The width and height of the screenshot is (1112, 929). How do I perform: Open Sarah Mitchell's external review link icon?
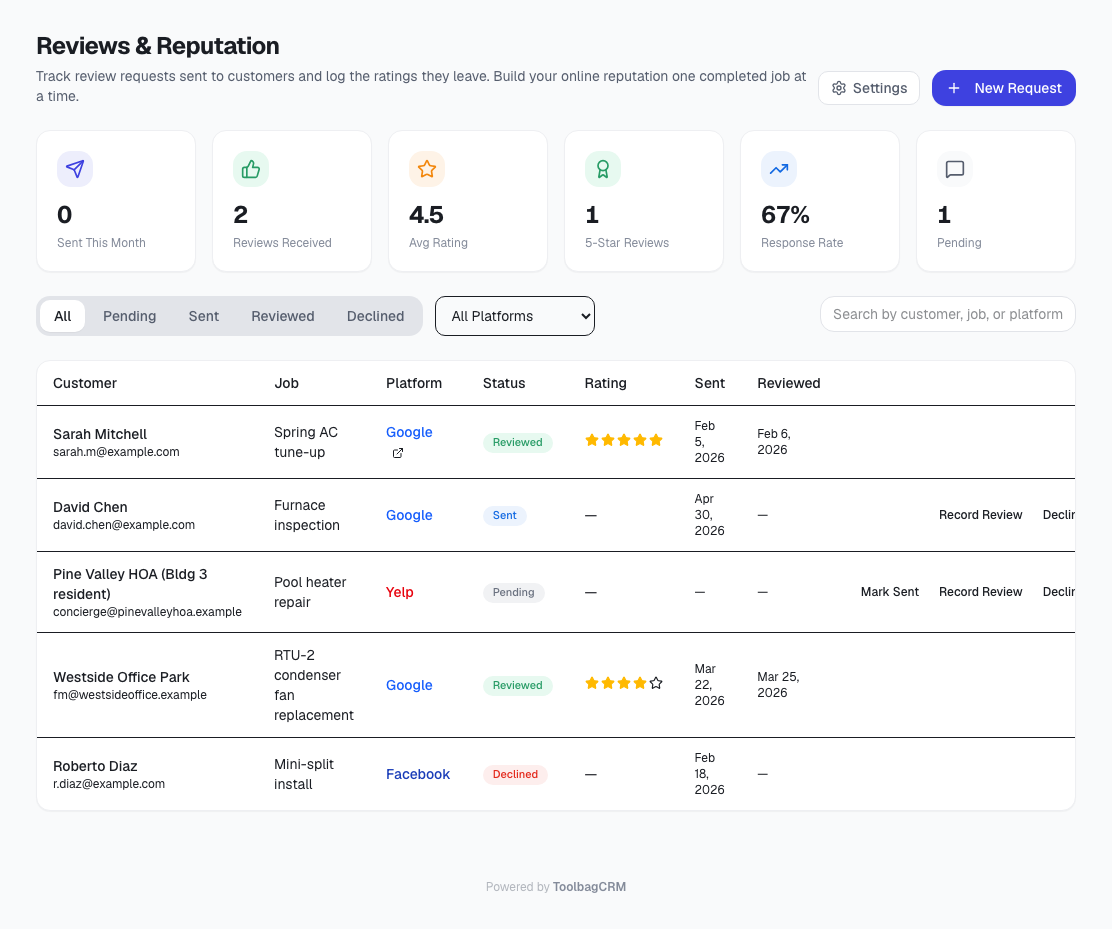pyautogui.click(x=398, y=453)
